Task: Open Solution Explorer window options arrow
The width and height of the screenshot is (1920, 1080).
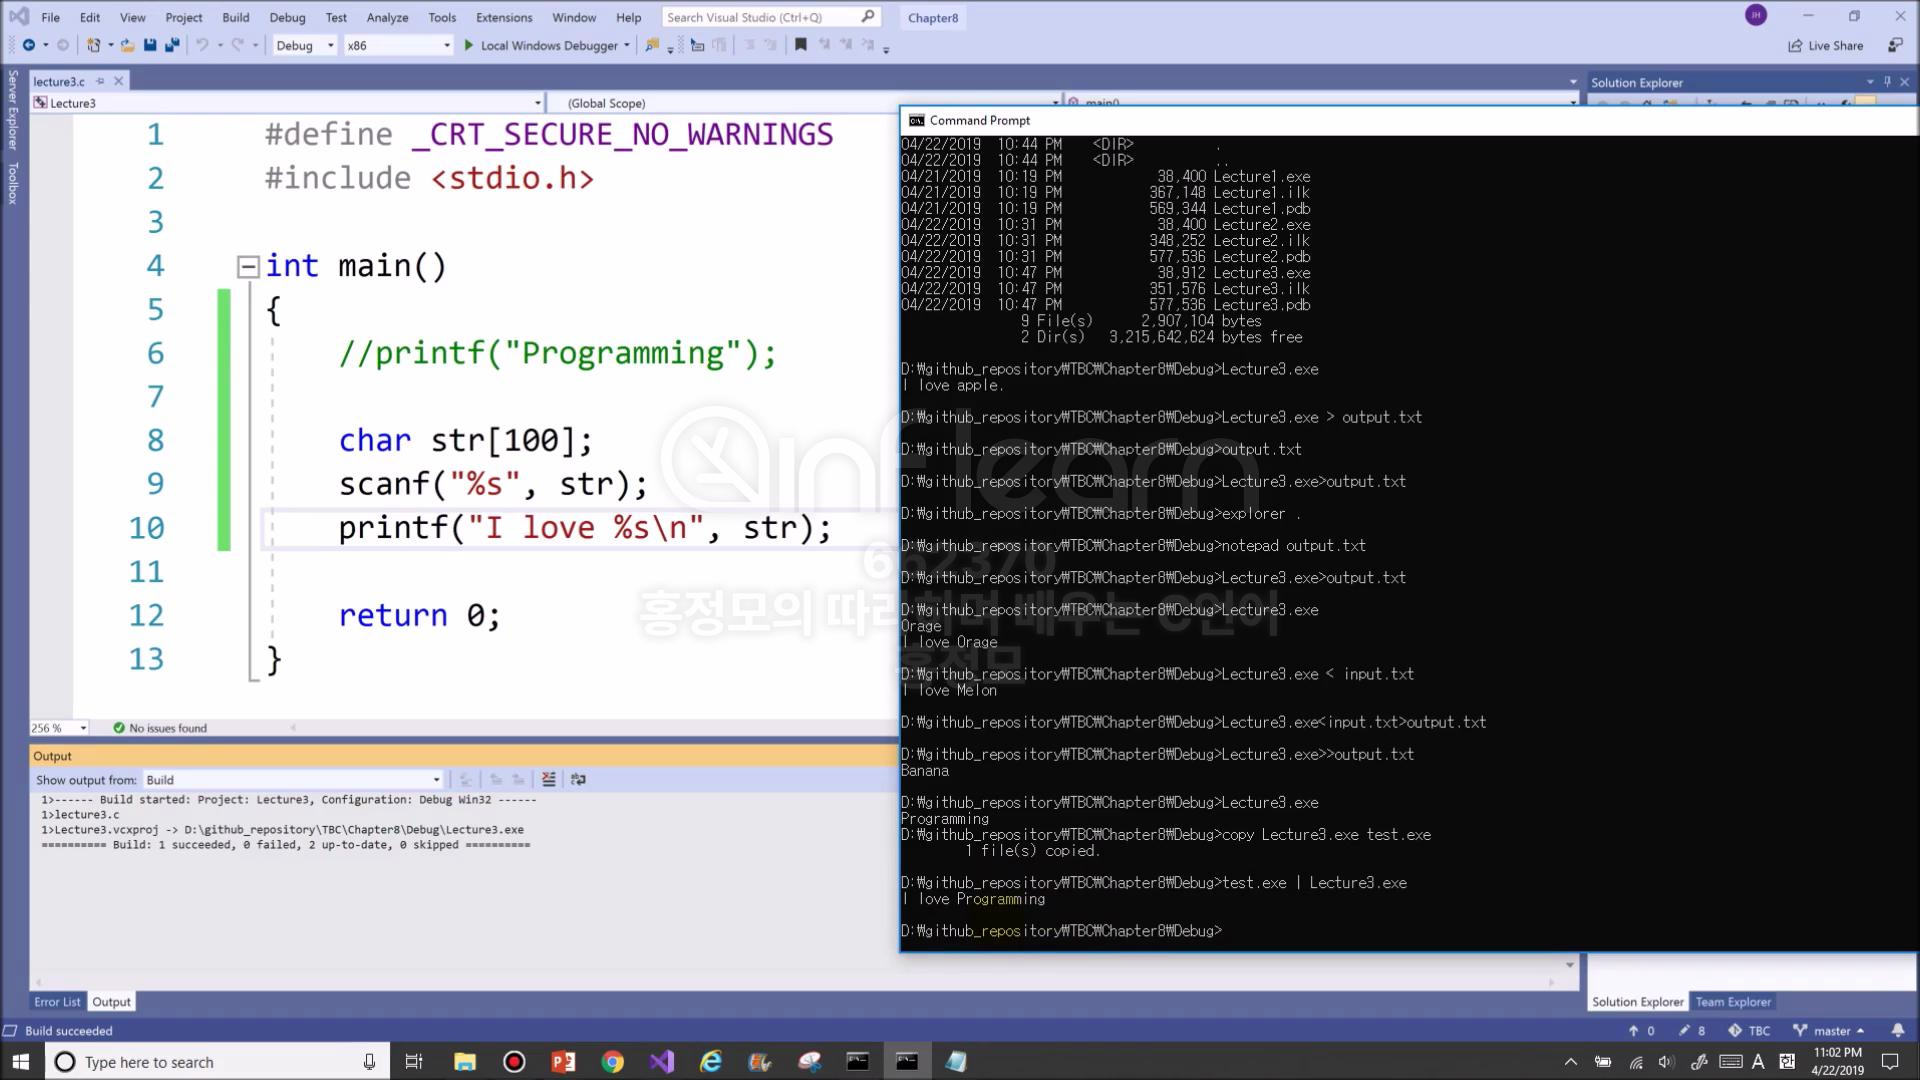Action: point(1870,82)
